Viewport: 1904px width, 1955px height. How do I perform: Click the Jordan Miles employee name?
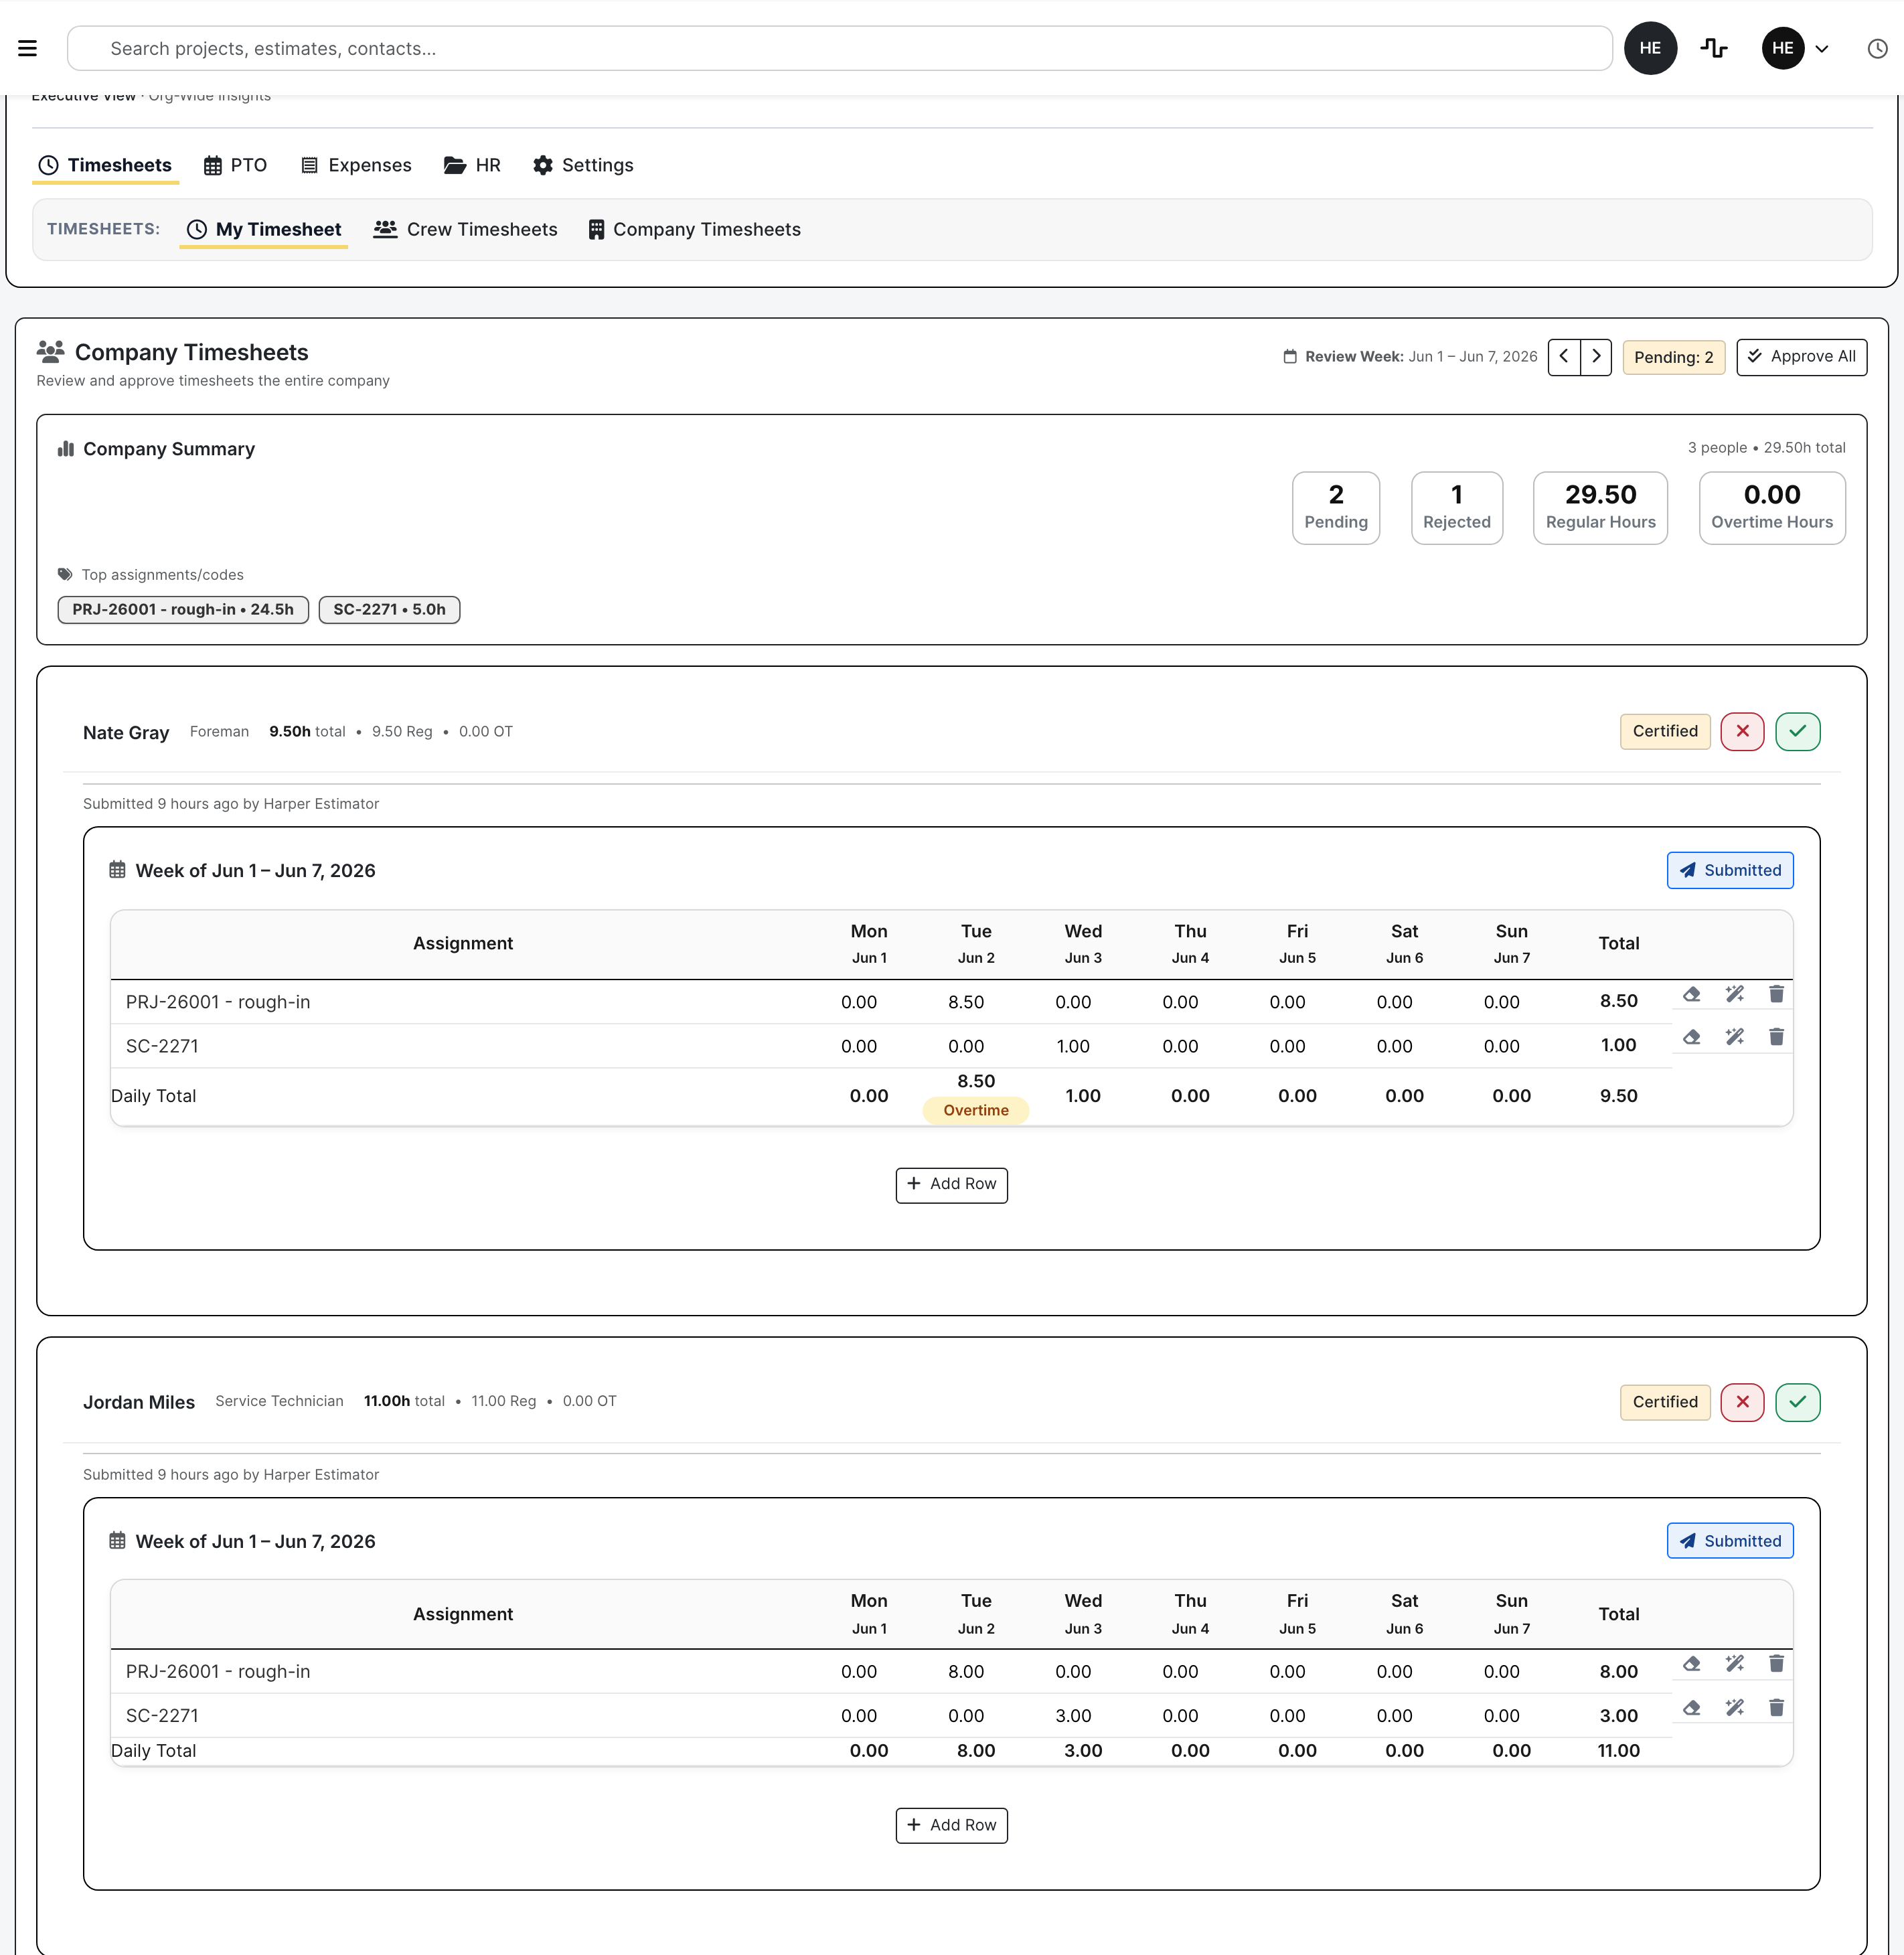139,1403
